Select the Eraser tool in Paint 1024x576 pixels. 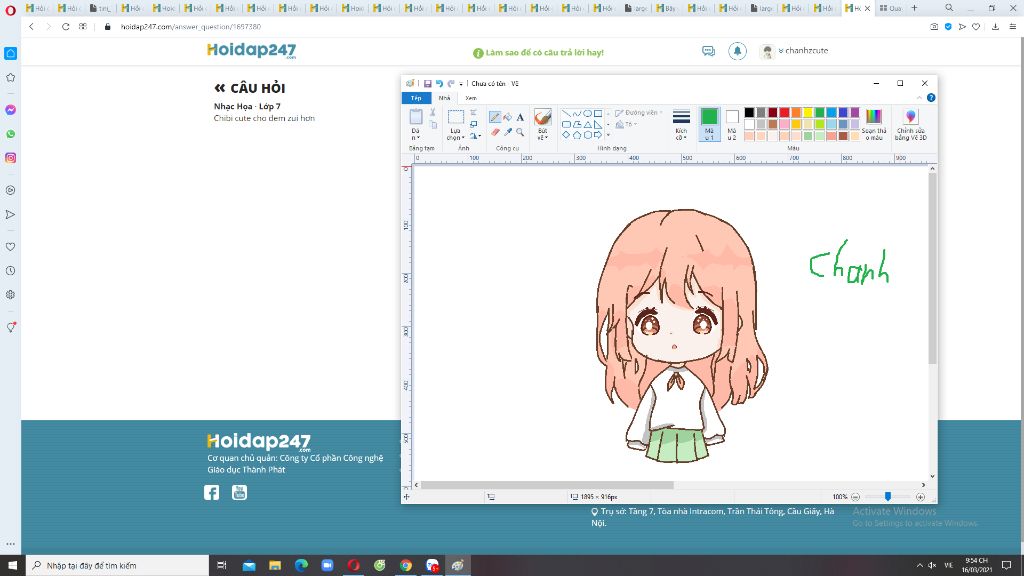[x=495, y=132]
